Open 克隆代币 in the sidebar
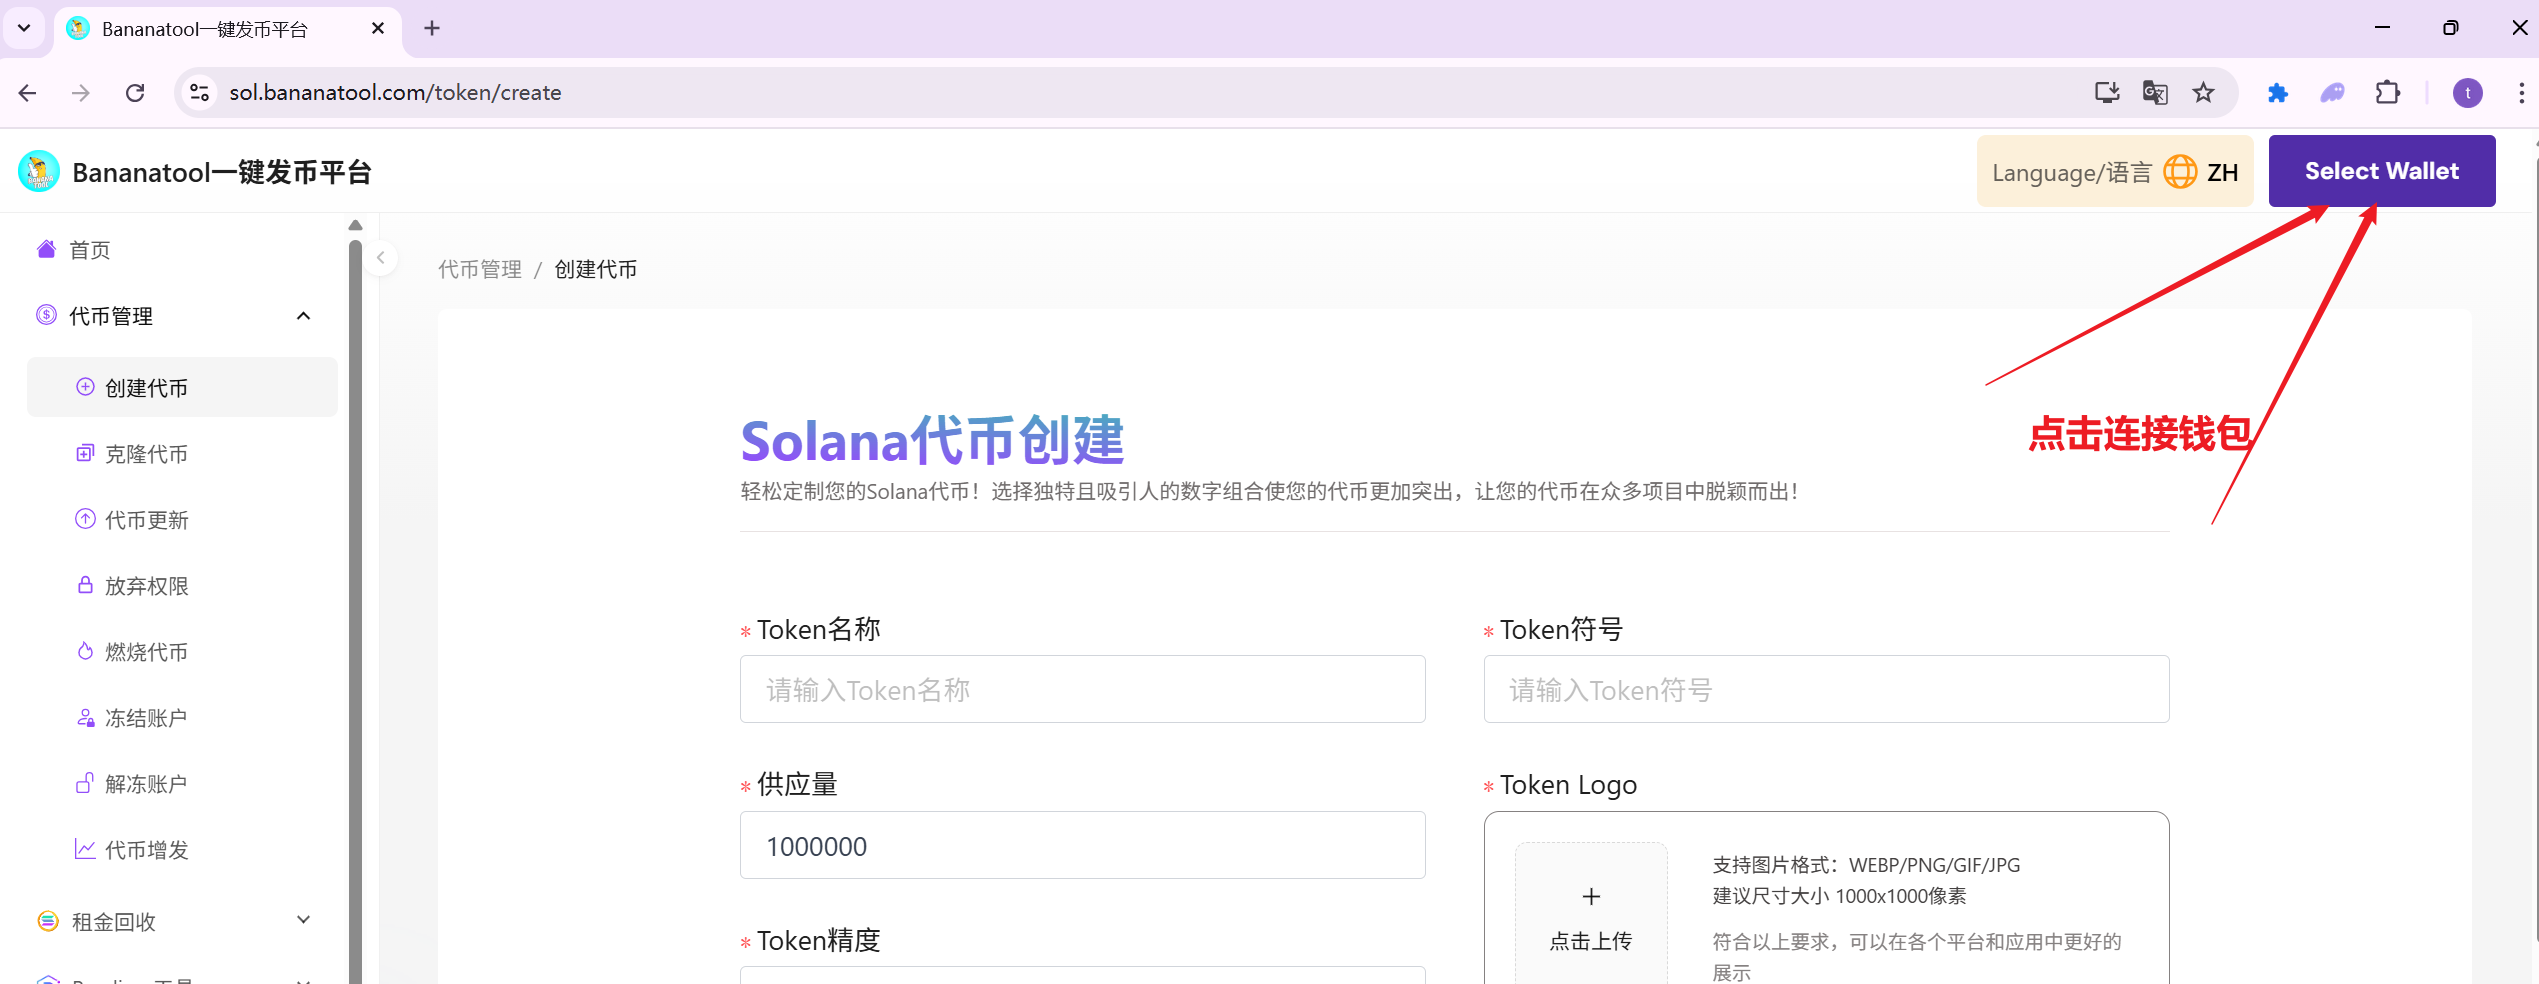 pos(146,454)
